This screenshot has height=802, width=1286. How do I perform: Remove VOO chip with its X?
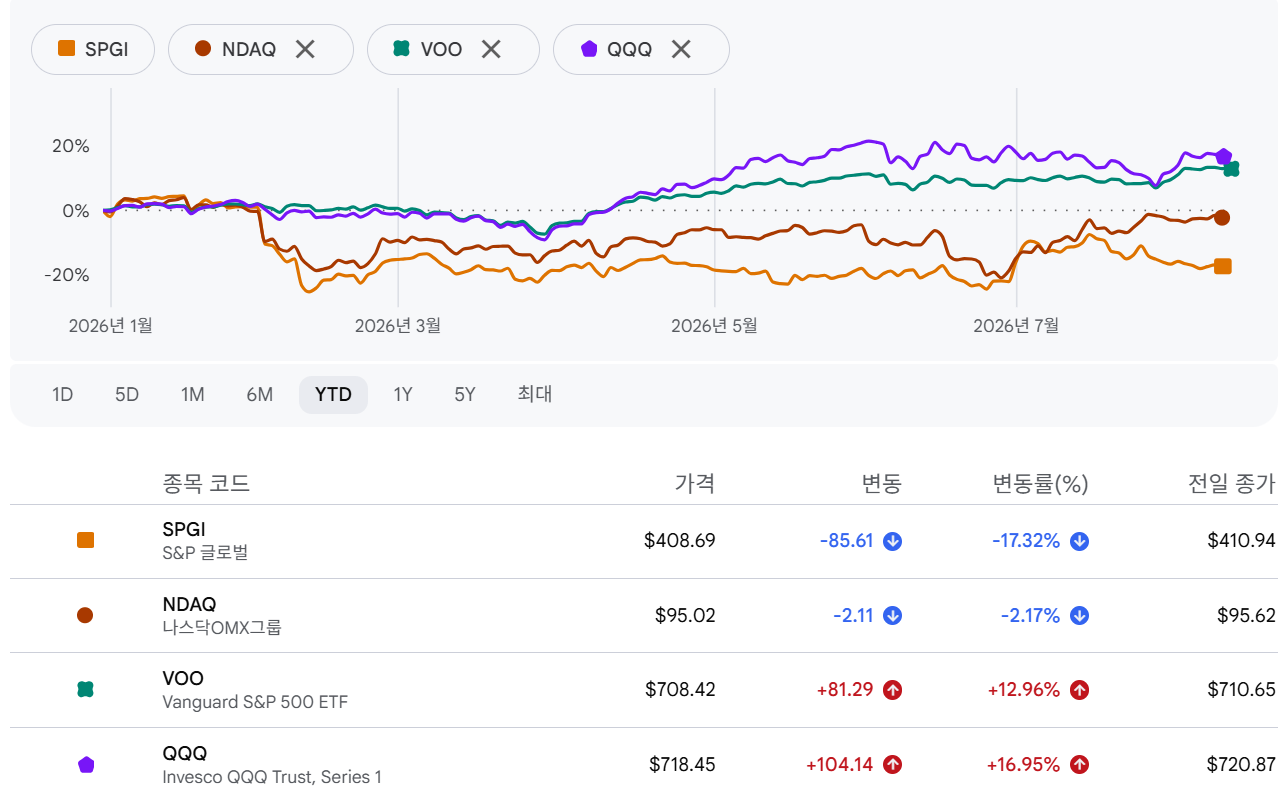coord(491,49)
